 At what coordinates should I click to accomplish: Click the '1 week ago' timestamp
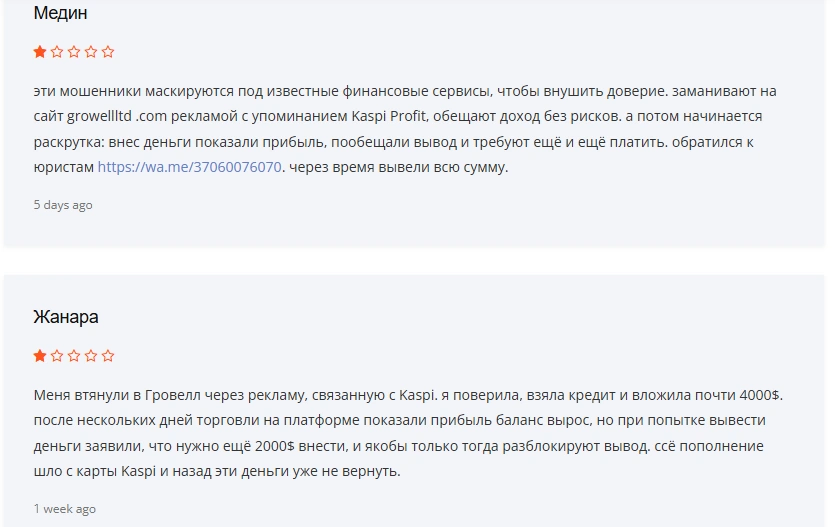tap(64, 509)
